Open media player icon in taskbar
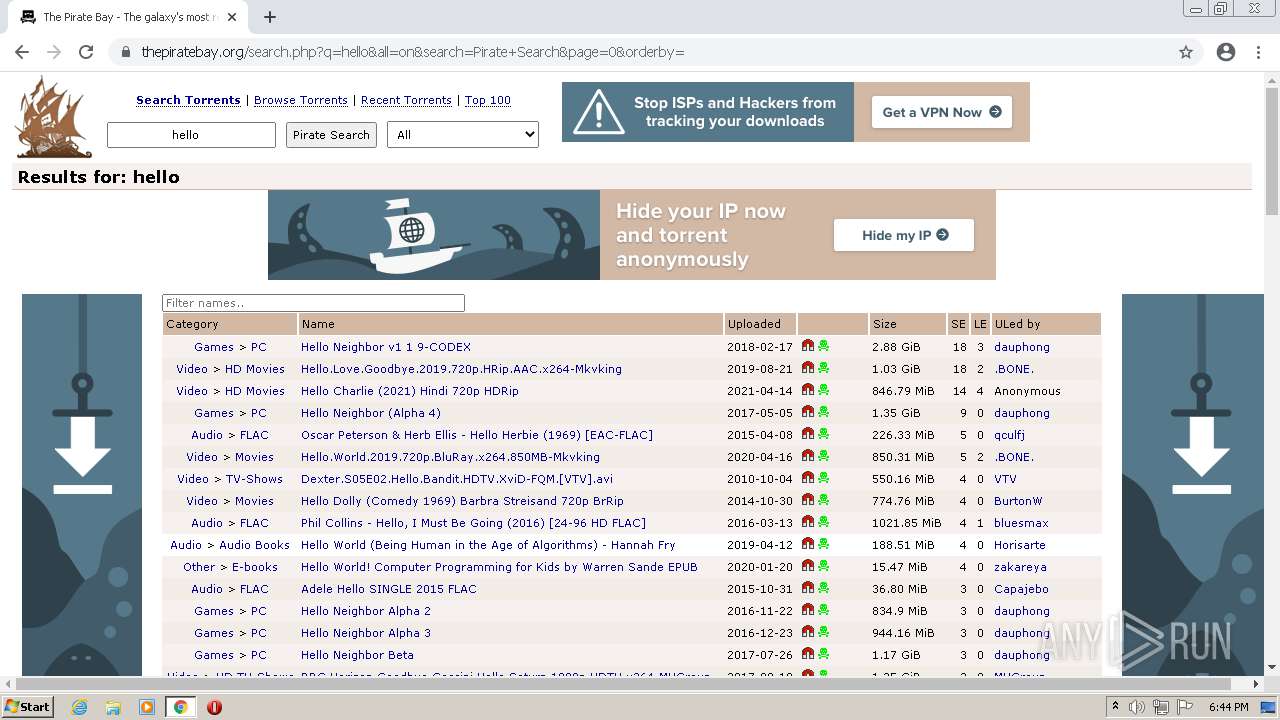Screen dimensions: 1280x720 click(x=147, y=707)
